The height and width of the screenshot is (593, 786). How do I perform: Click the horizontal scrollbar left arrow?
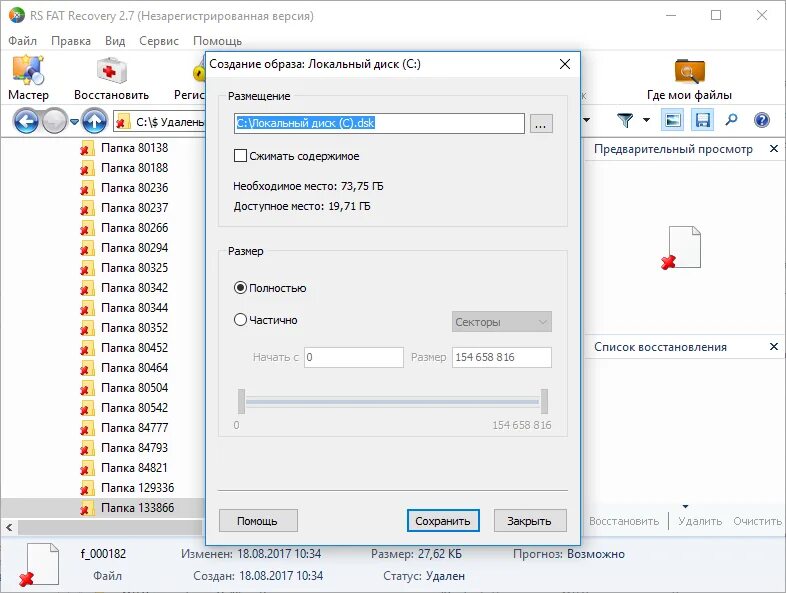pyautogui.click(x=9, y=527)
